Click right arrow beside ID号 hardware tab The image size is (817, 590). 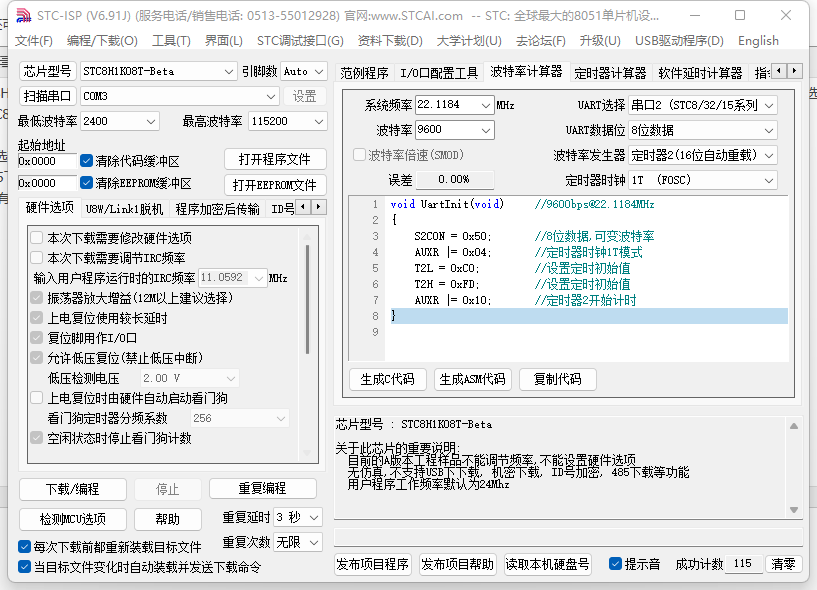(318, 207)
